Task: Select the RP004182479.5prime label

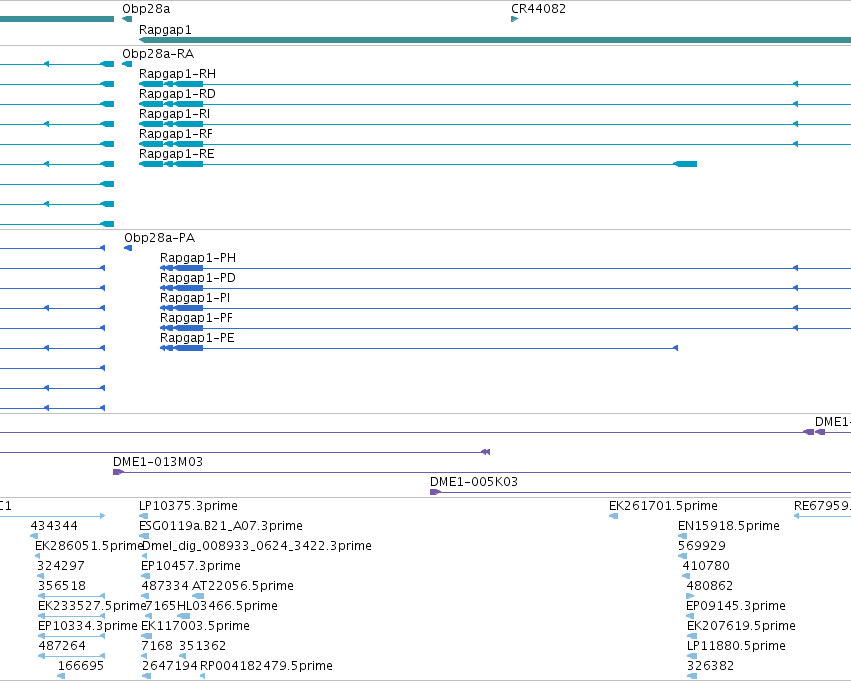Action: tap(266, 666)
